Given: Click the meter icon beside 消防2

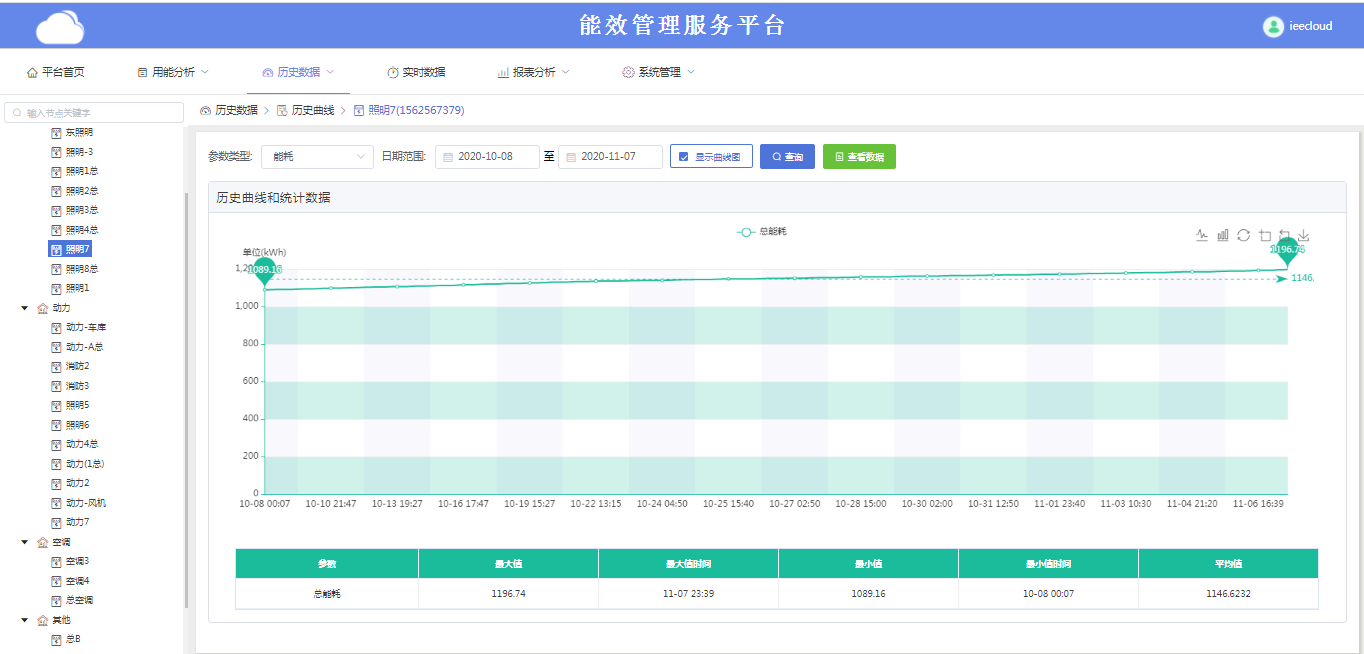Looking at the screenshot, I should tap(56, 366).
